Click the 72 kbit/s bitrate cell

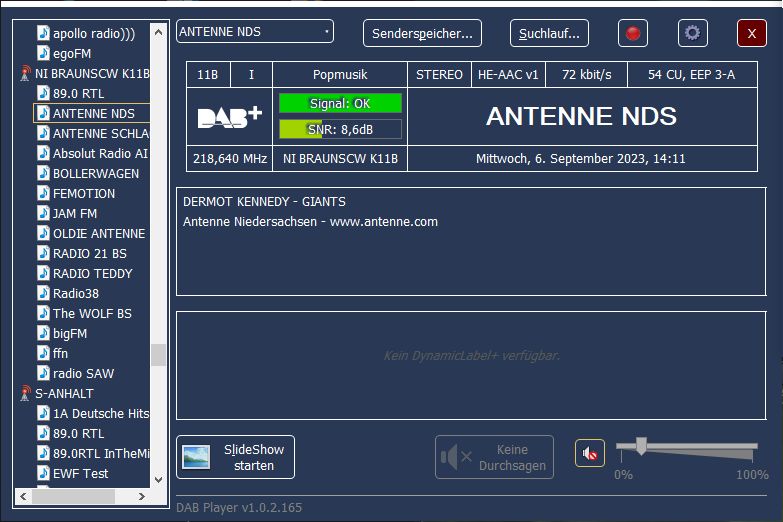click(x=587, y=75)
